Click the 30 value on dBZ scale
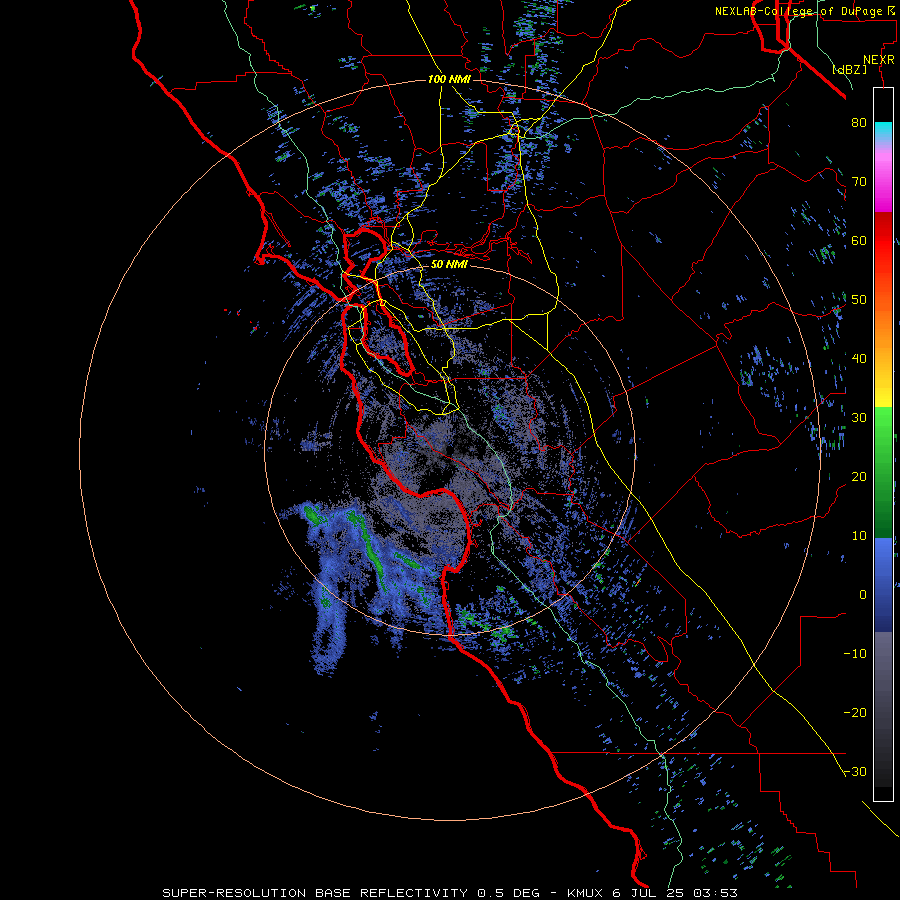900x900 pixels. pos(859,418)
